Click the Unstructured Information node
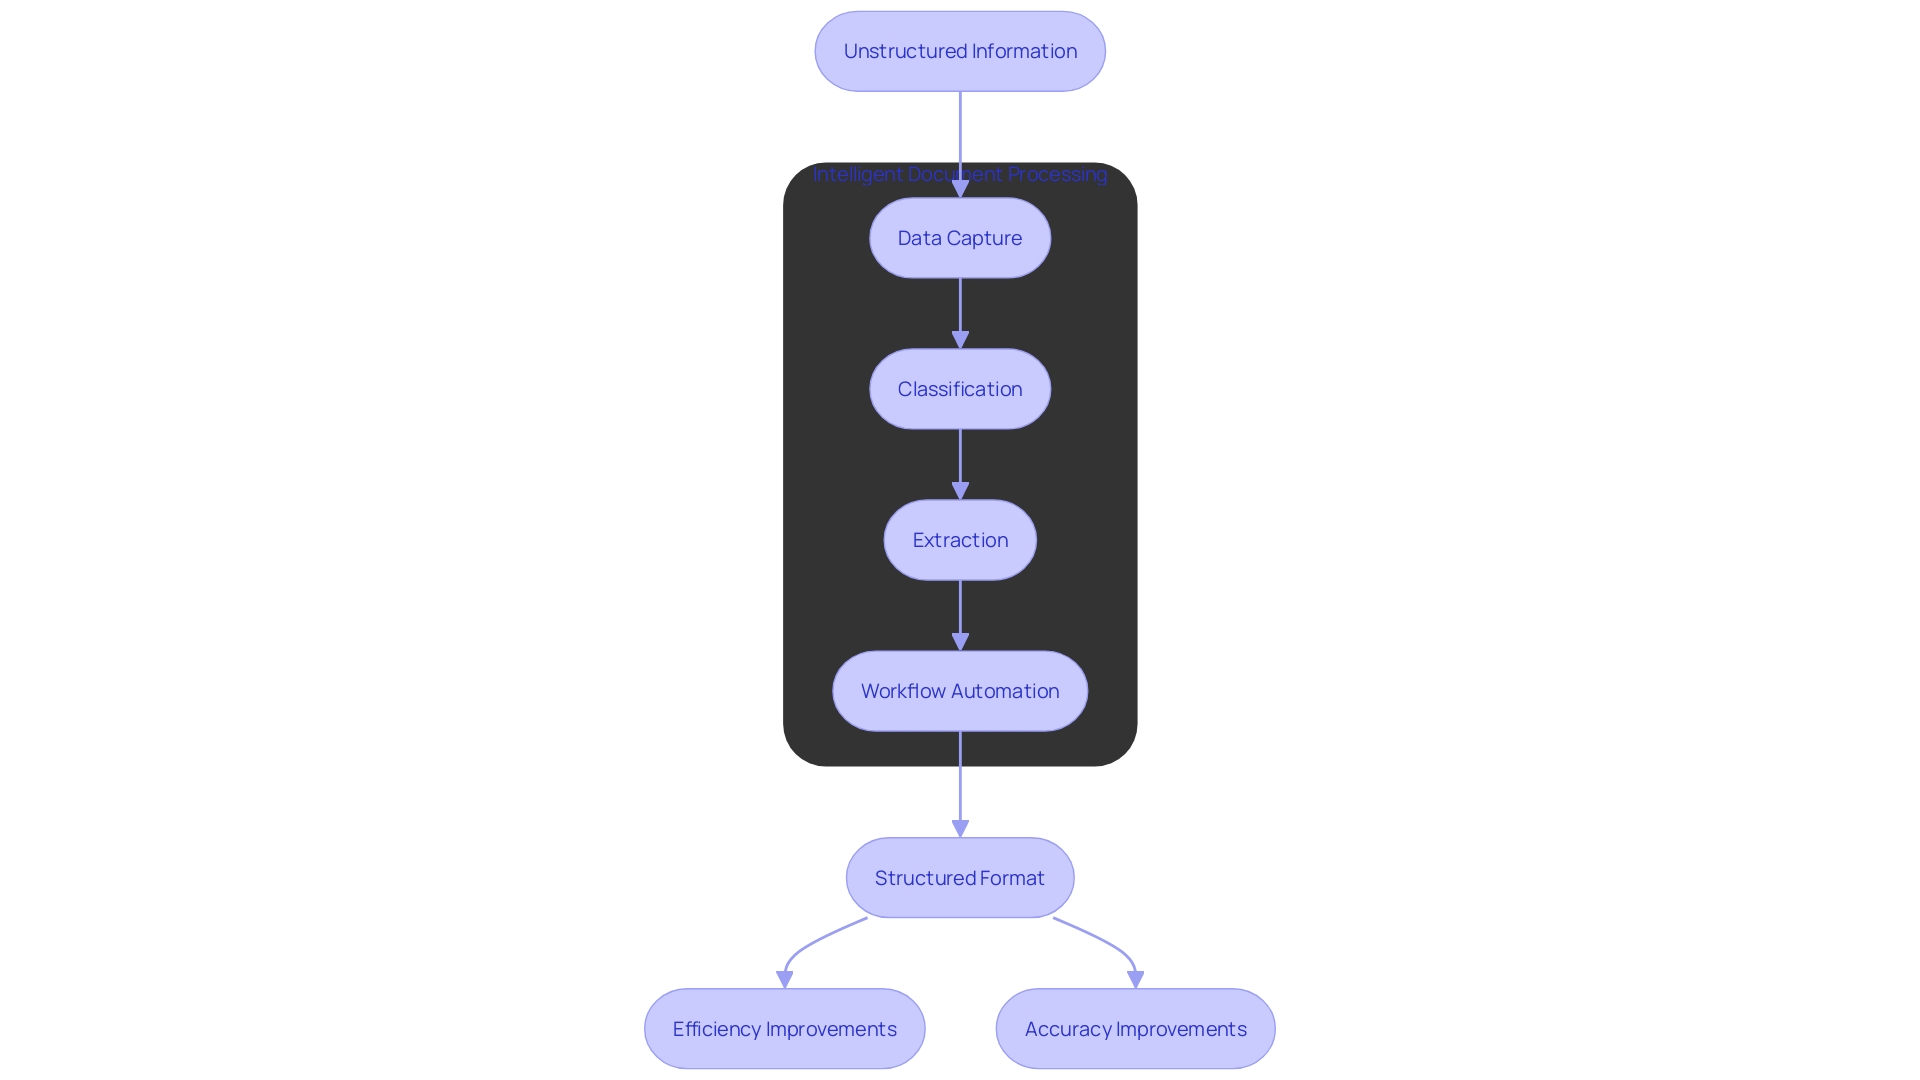The width and height of the screenshot is (1920, 1080). (960, 50)
